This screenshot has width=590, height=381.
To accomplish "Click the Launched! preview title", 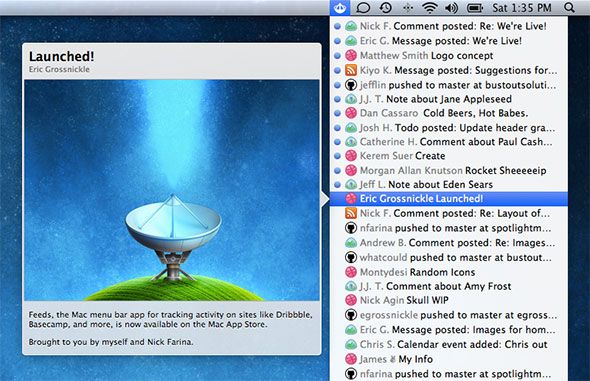I will point(62,56).
